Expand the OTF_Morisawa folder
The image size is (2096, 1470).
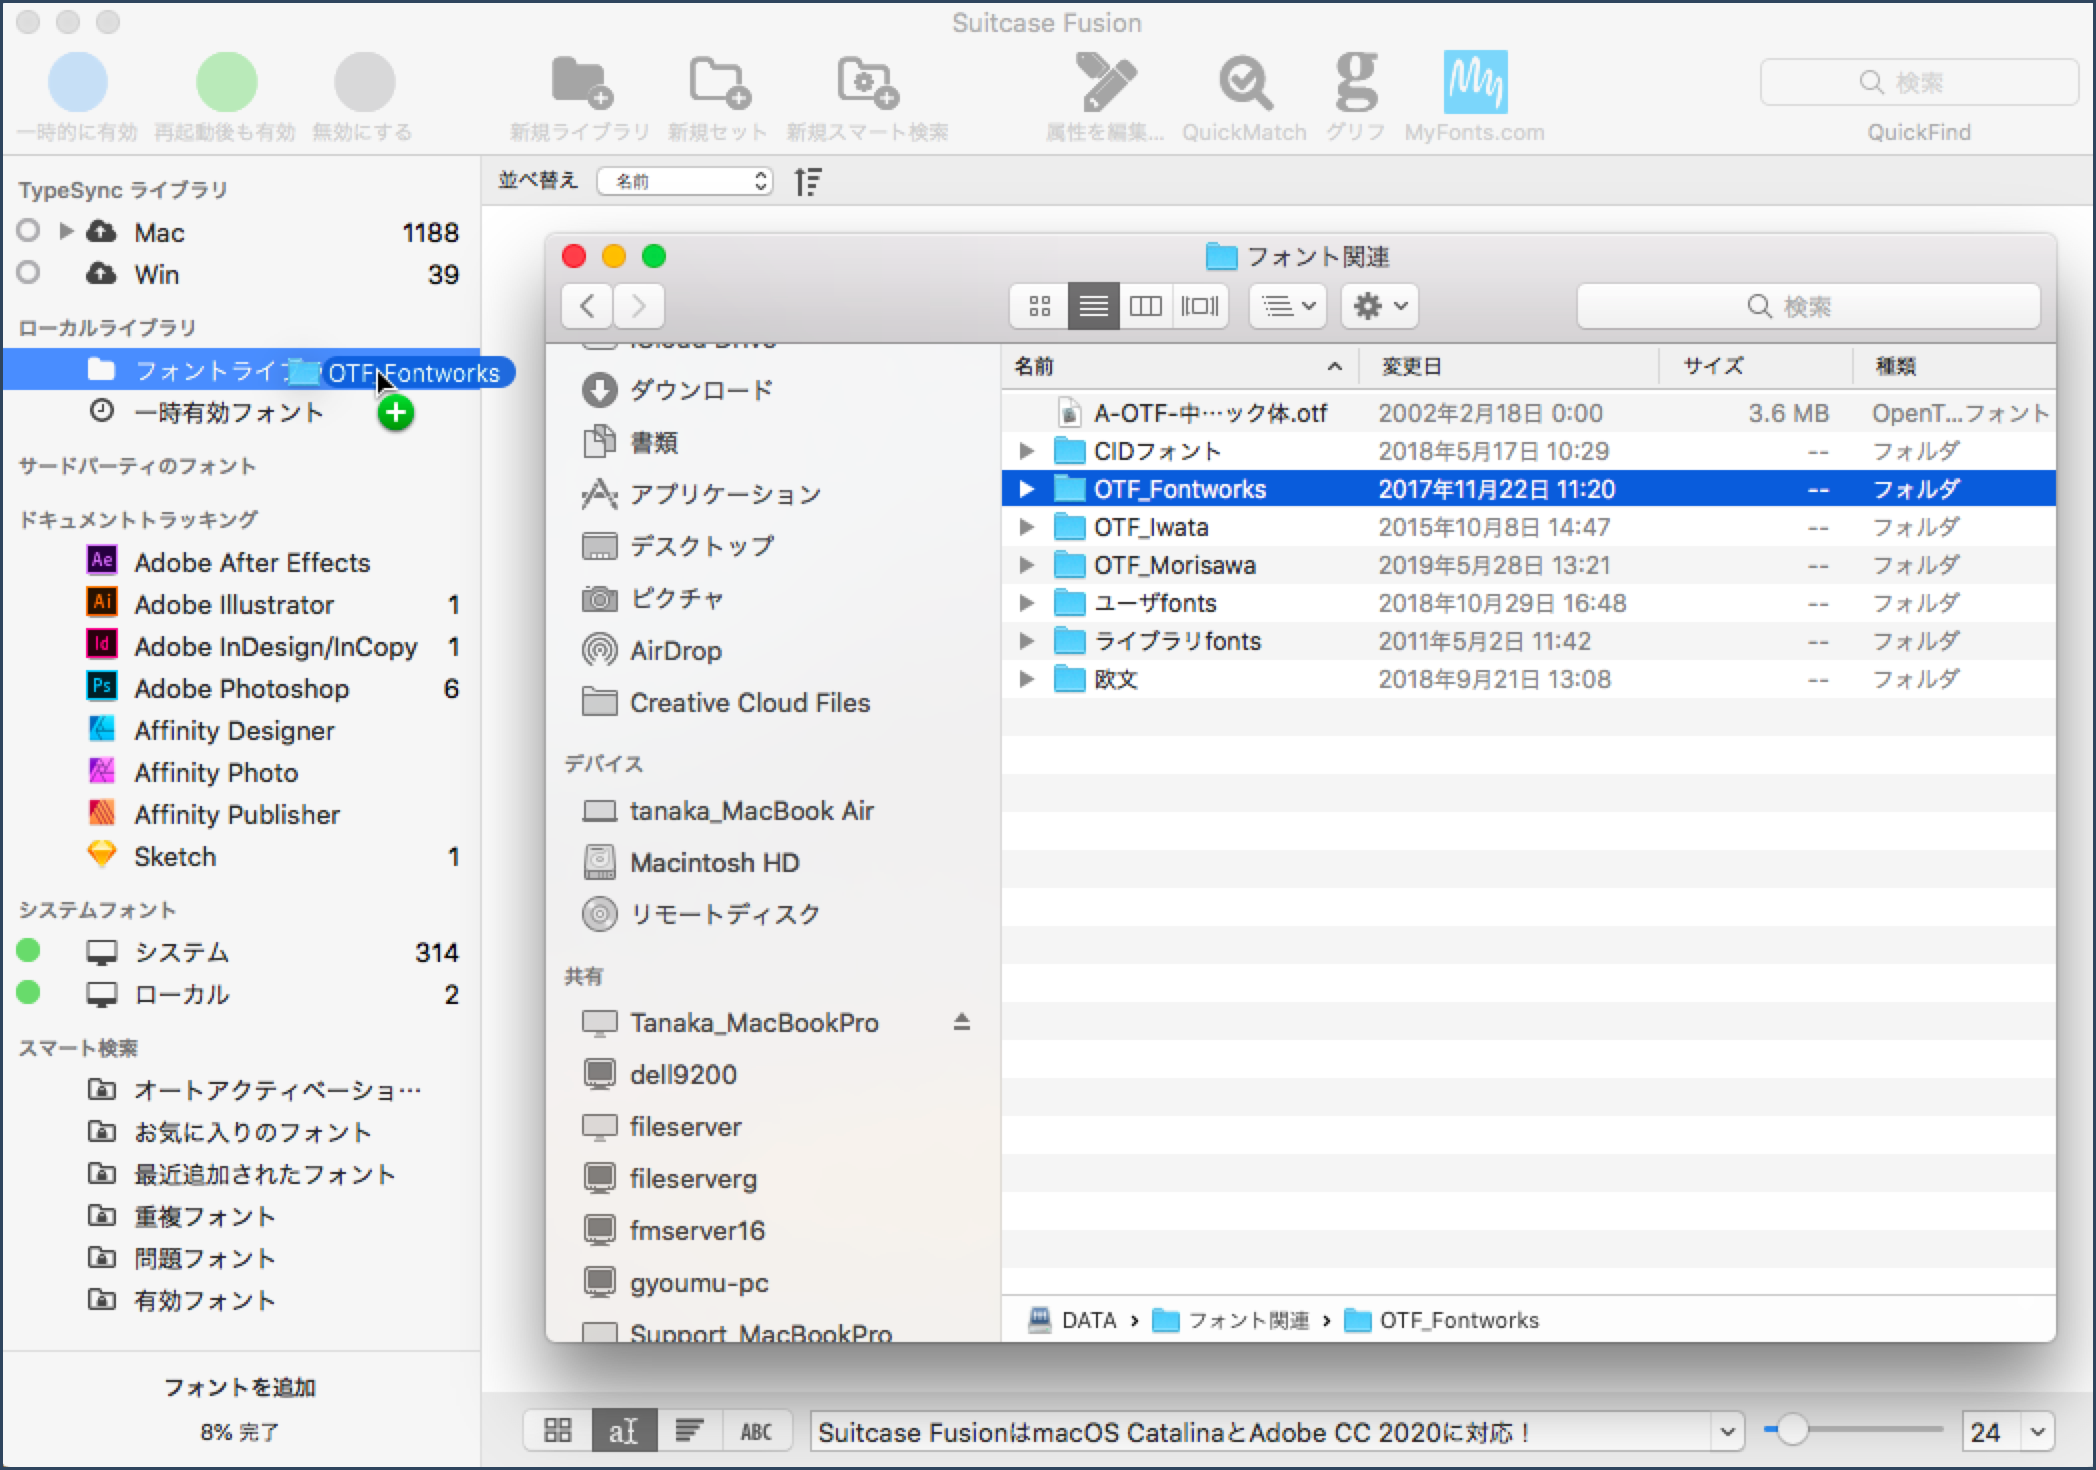point(1026,565)
